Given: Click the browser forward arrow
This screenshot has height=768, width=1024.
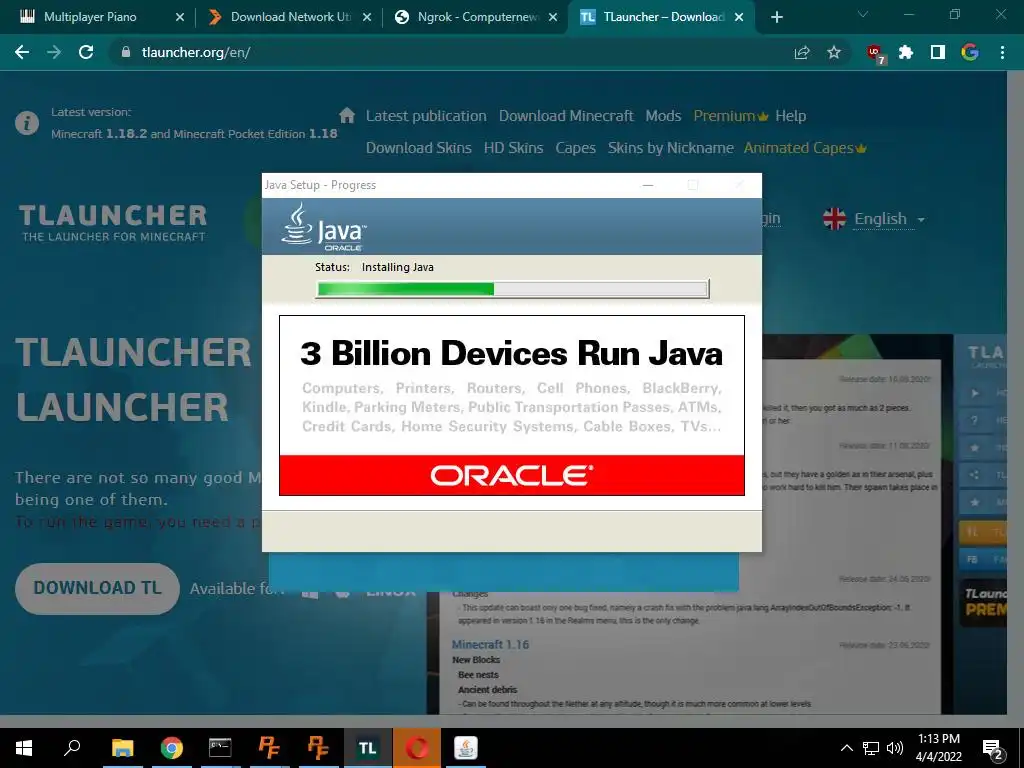Looking at the screenshot, I should (x=54, y=52).
